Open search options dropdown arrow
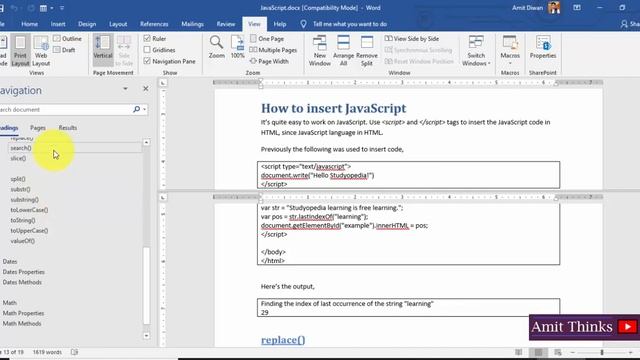This screenshot has width=640, height=360. tap(144, 109)
